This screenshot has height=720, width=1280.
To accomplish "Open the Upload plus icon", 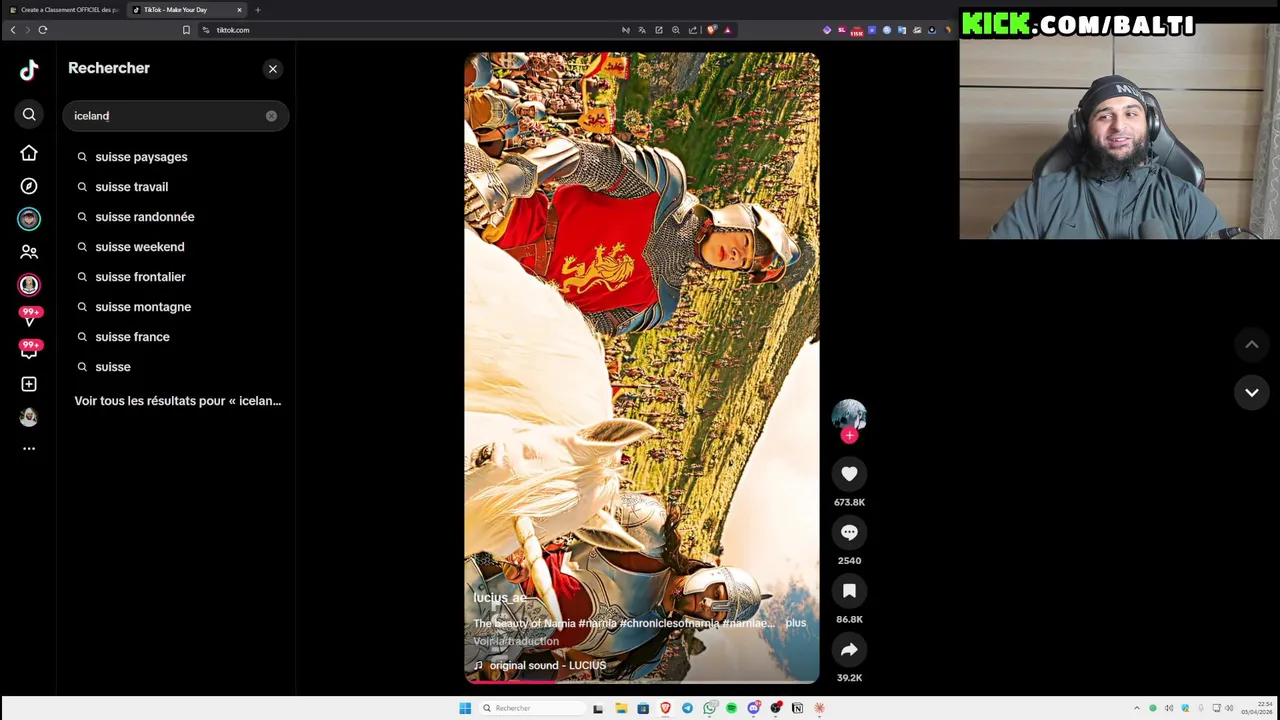I will point(29,384).
